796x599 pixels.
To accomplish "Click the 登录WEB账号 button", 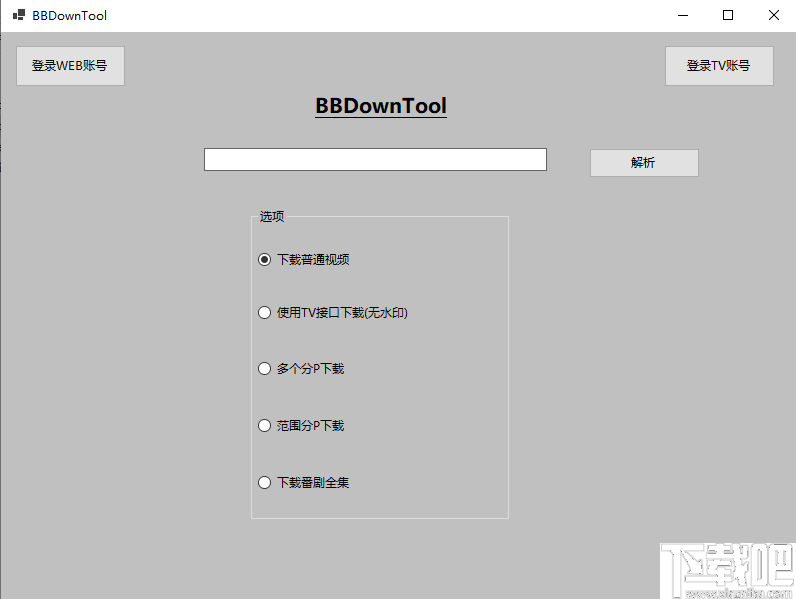I will pyautogui.click(x=70, y=66).
